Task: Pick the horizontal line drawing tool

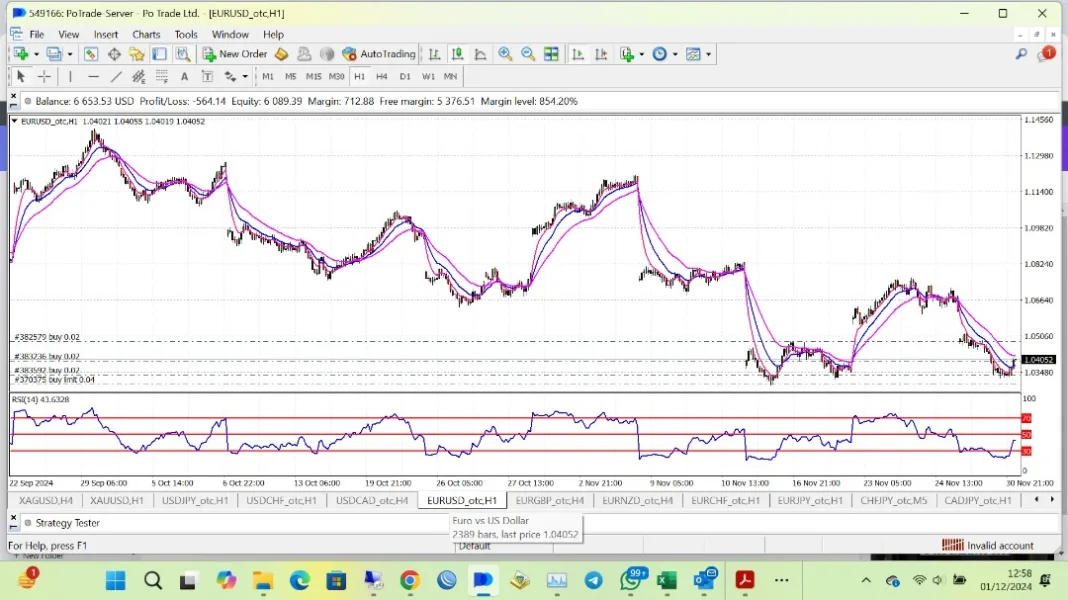Action: point(93,77)
